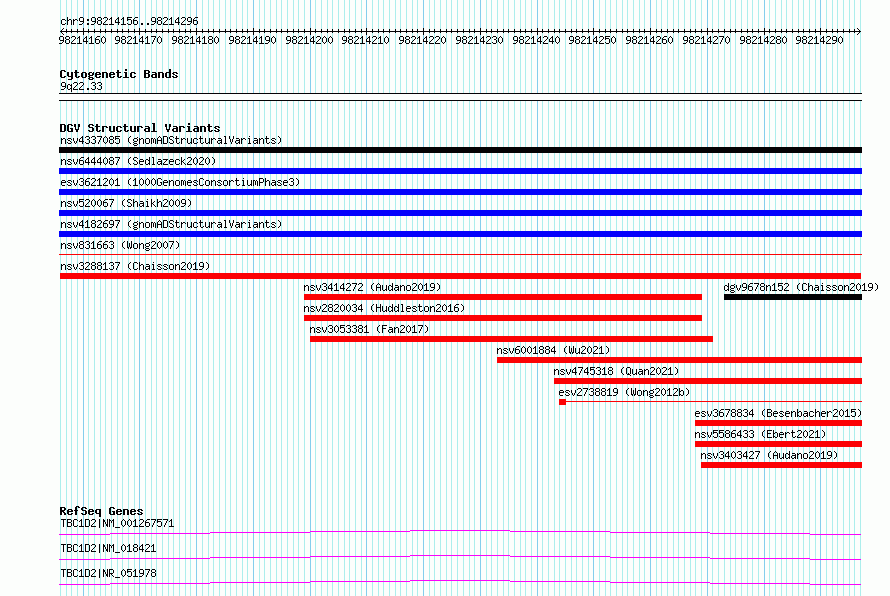890x596 pixels.
Task: Click ruler position 98214200
Action: [309, 40]
